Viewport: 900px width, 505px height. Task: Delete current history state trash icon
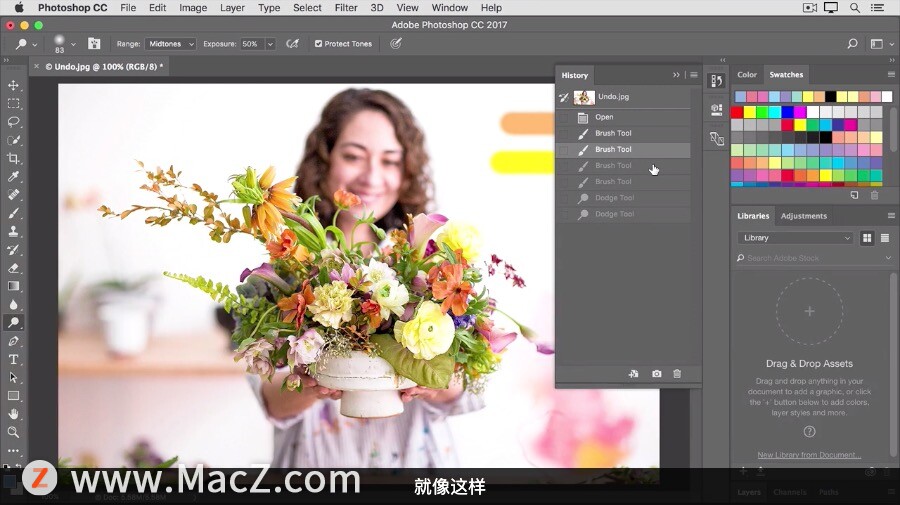677,374
